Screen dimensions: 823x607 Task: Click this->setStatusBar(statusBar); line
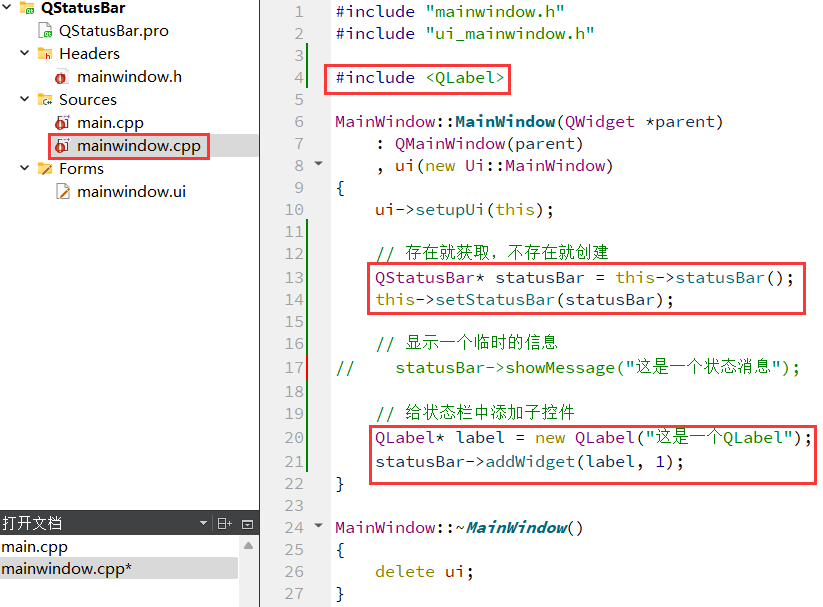pos(524,300)
